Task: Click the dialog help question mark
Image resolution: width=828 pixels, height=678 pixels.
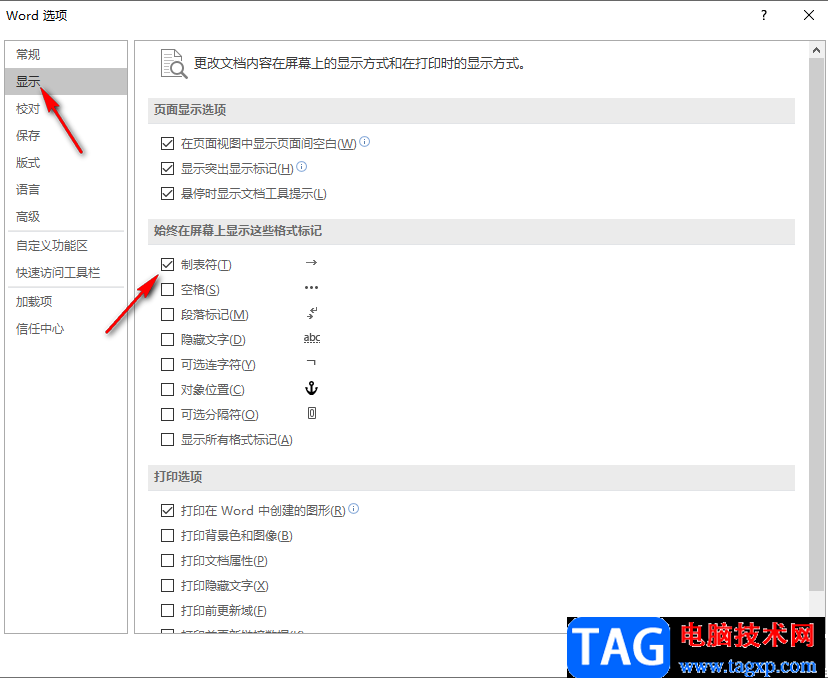Action: [x=764, y=15]
